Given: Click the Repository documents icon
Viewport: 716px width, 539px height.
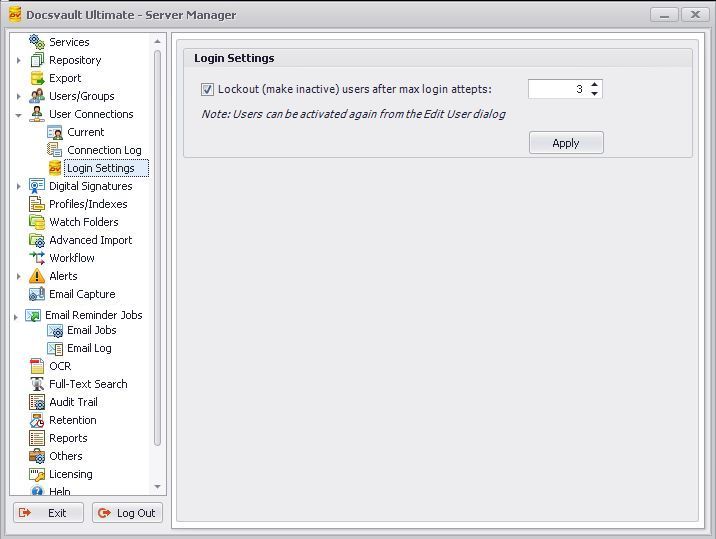Looking at the screenshot, I should pos(37,60).
